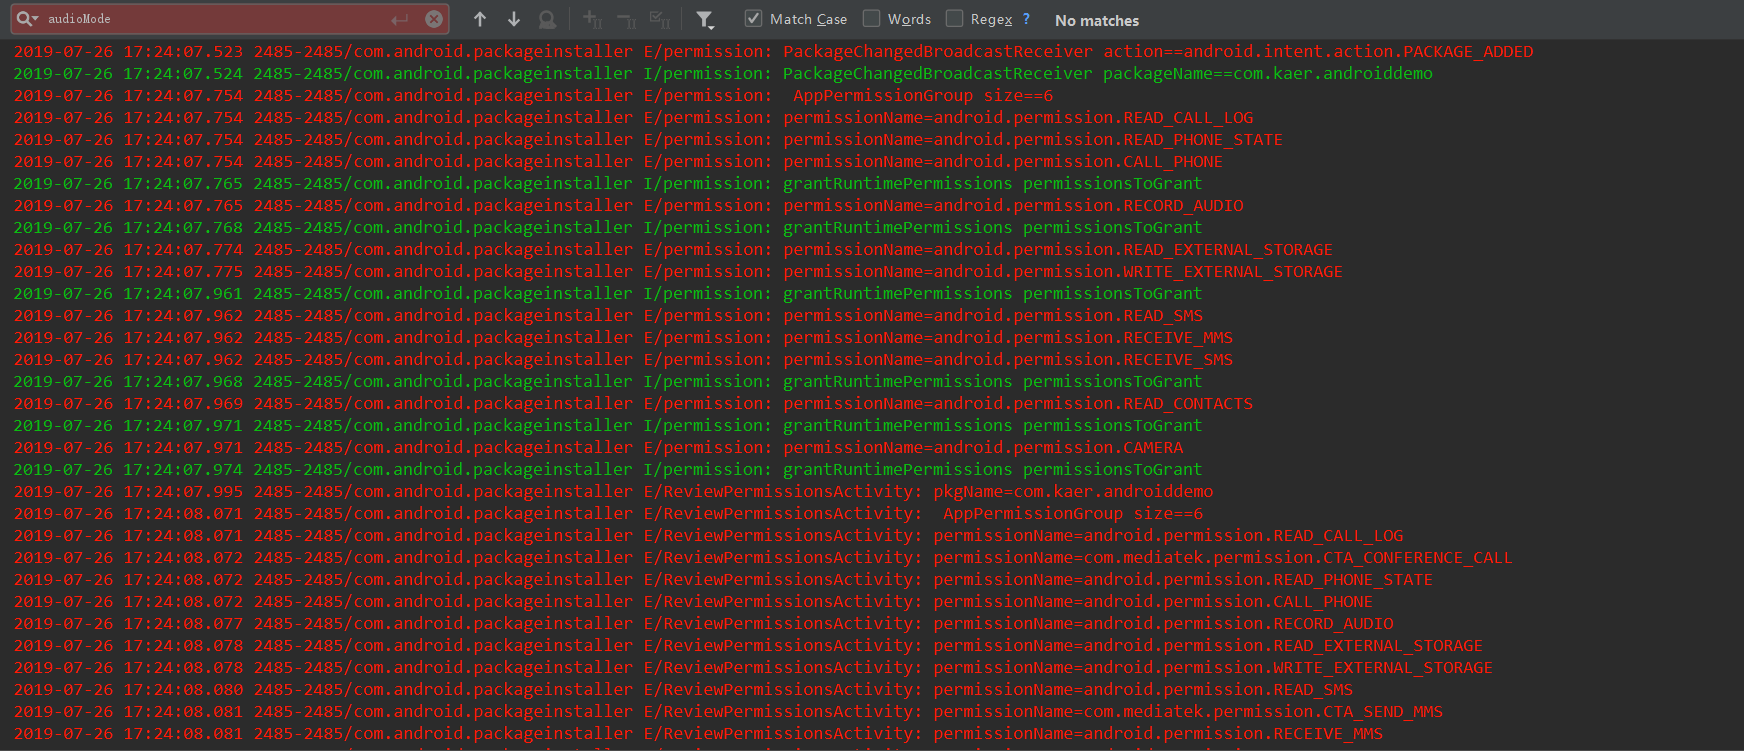
Task: Click E/permission line with WRITE_EXTERNAL_STORAGE
Action: 678,271
